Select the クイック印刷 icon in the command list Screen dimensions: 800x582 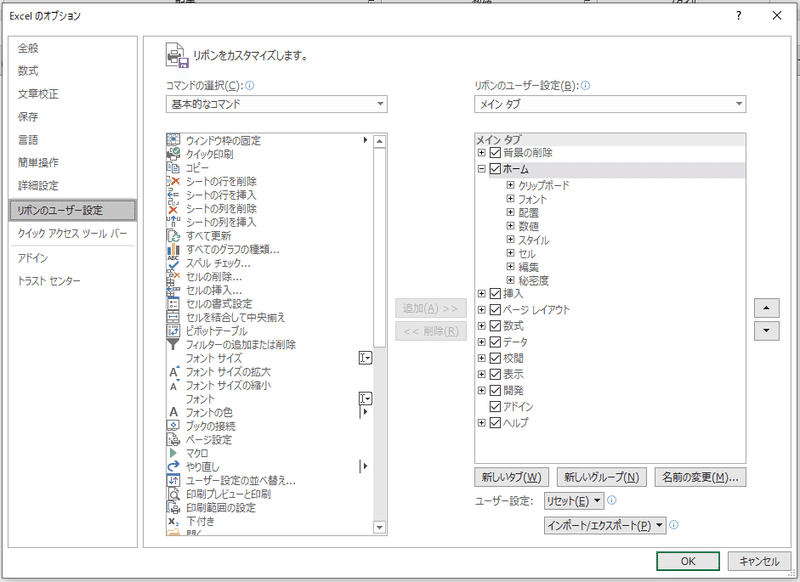tap(173, 154)
